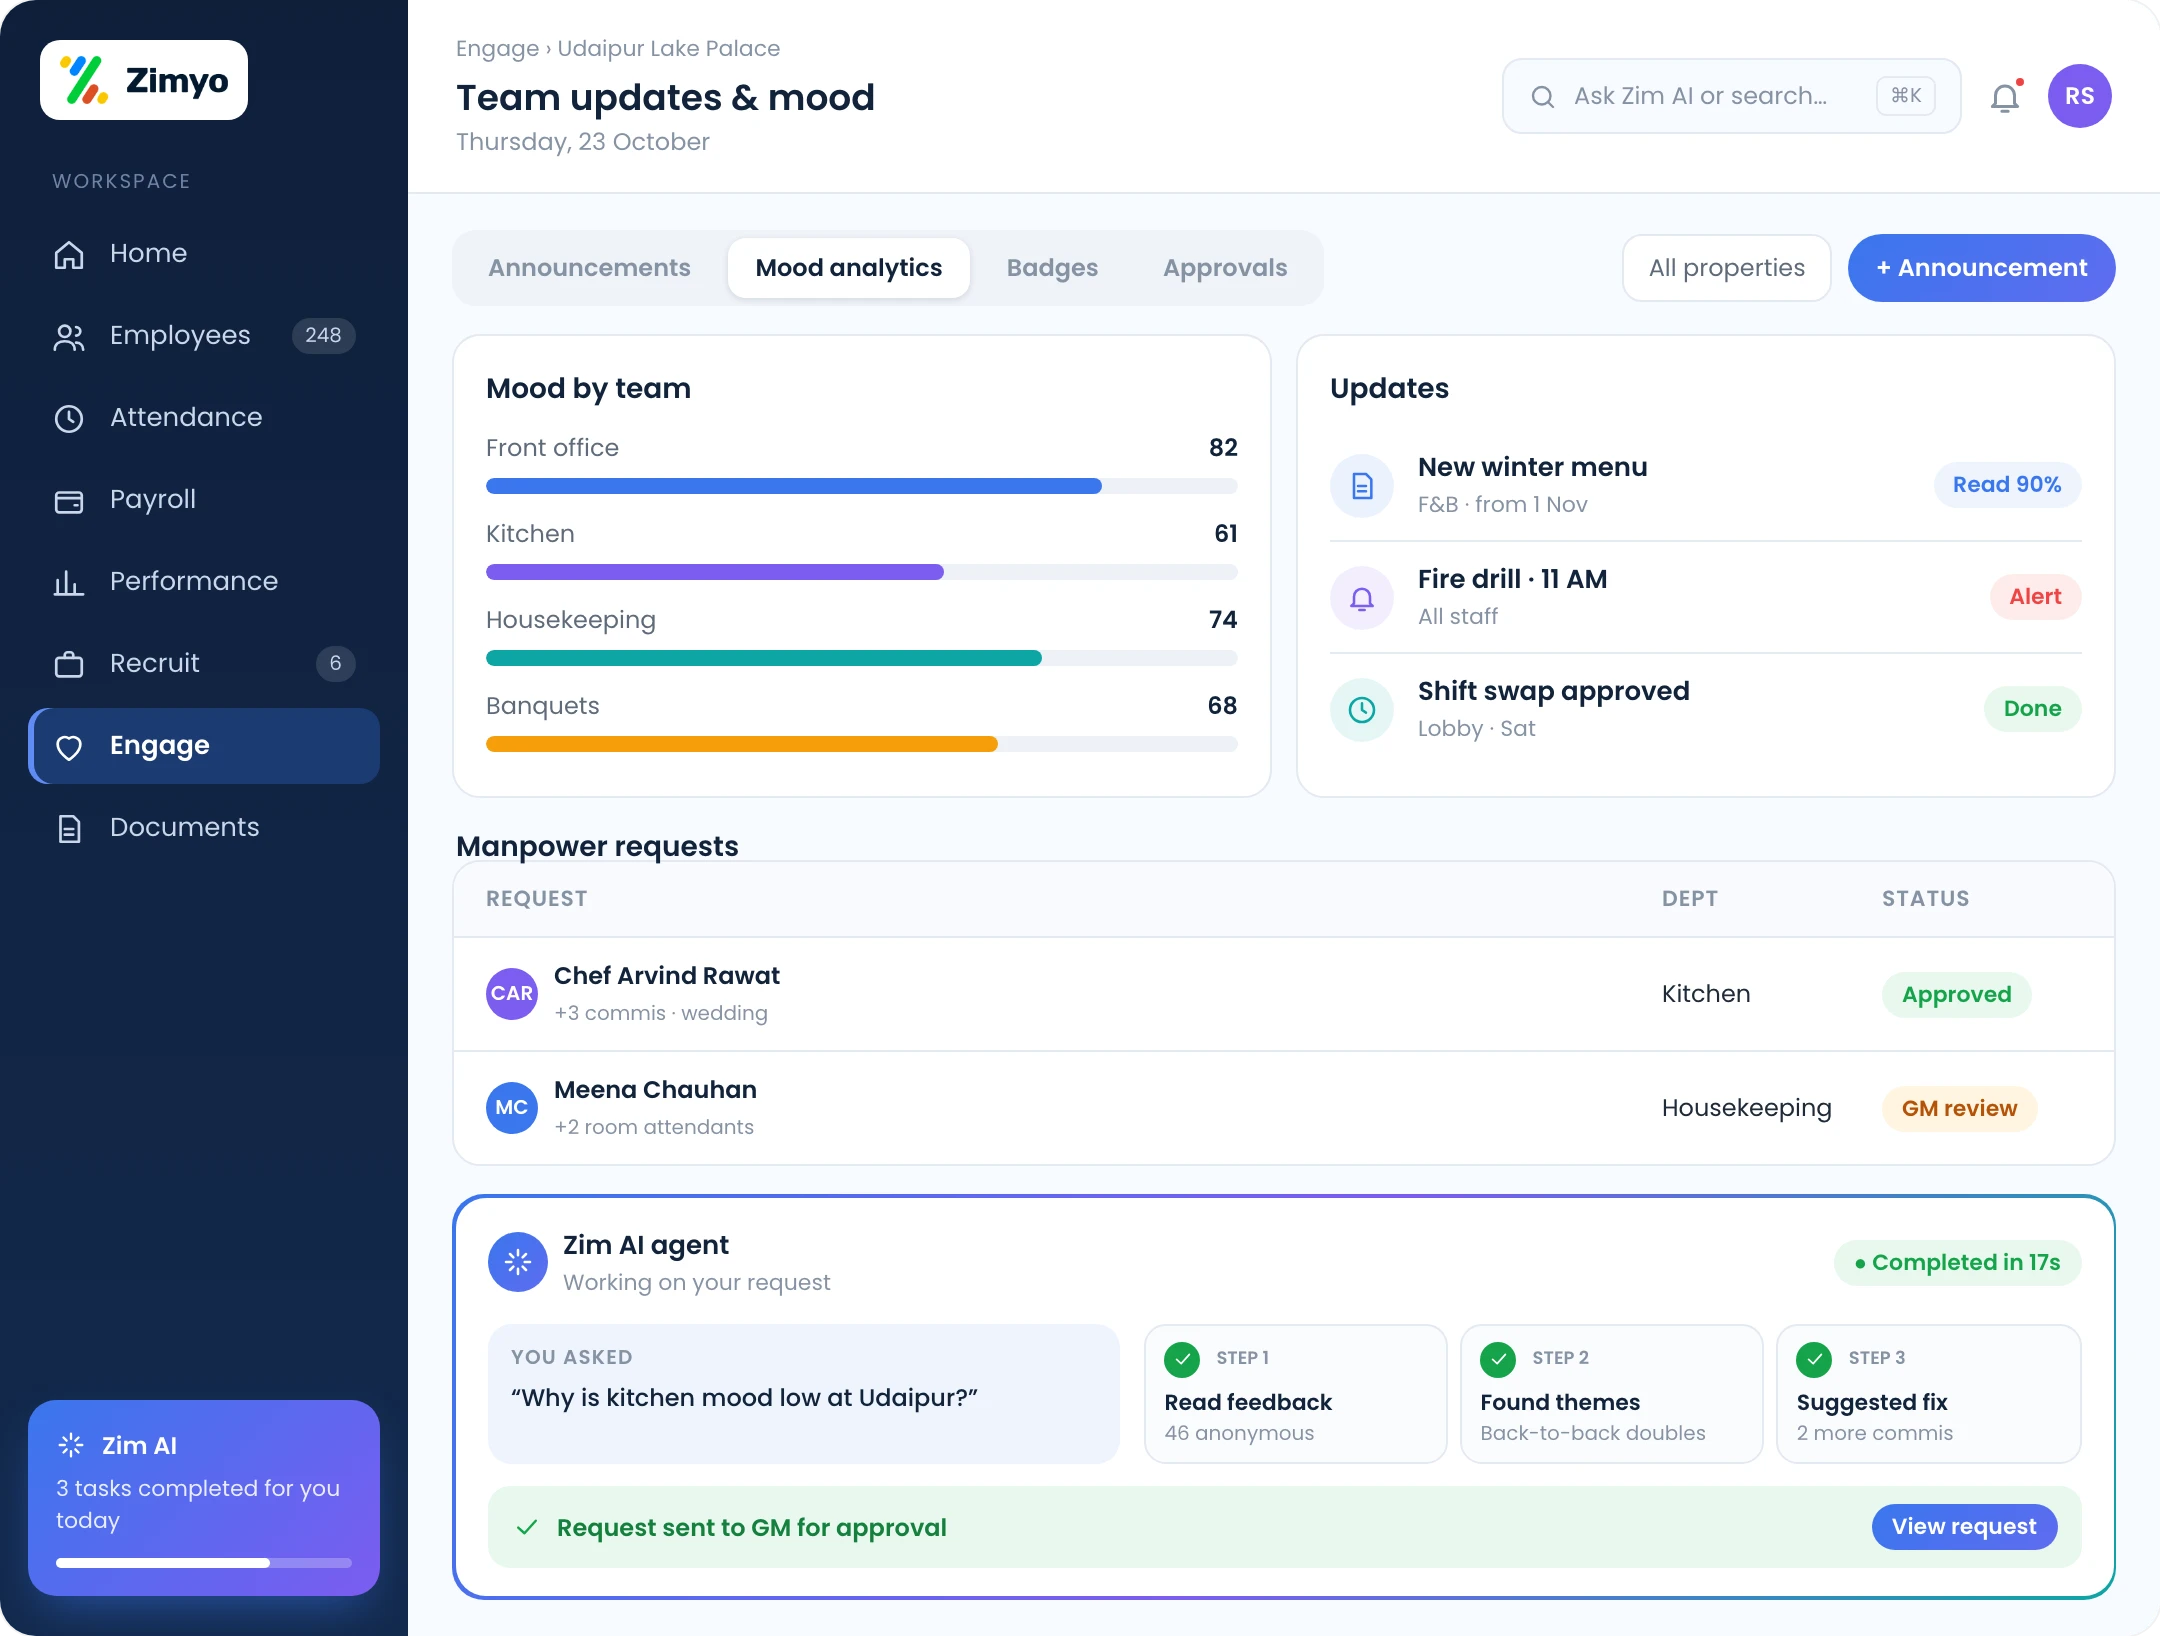Image resolution: width=2160 pixels, height=1636 pixels.
Task: Click the REQUEST column header
Action: (537, 899)
